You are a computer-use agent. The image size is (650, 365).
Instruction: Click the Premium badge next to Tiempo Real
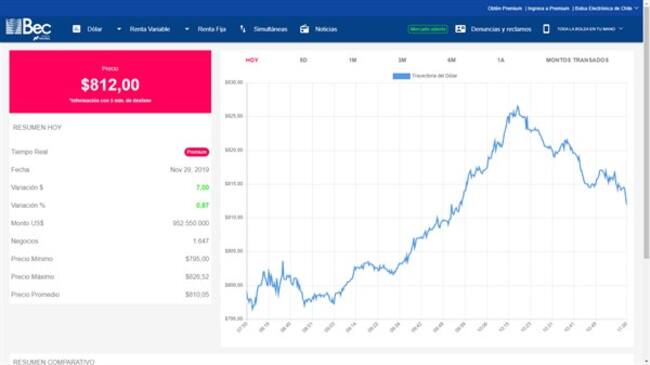pos(196,152)
